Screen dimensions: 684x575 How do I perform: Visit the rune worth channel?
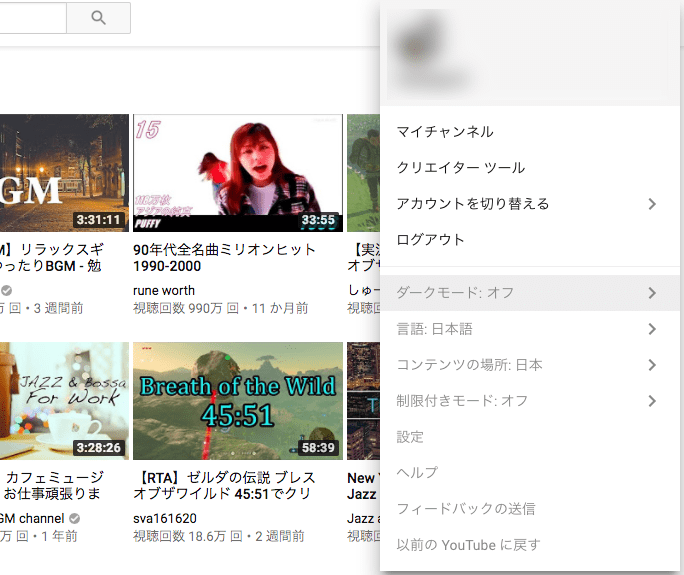[x=164, y=291]
